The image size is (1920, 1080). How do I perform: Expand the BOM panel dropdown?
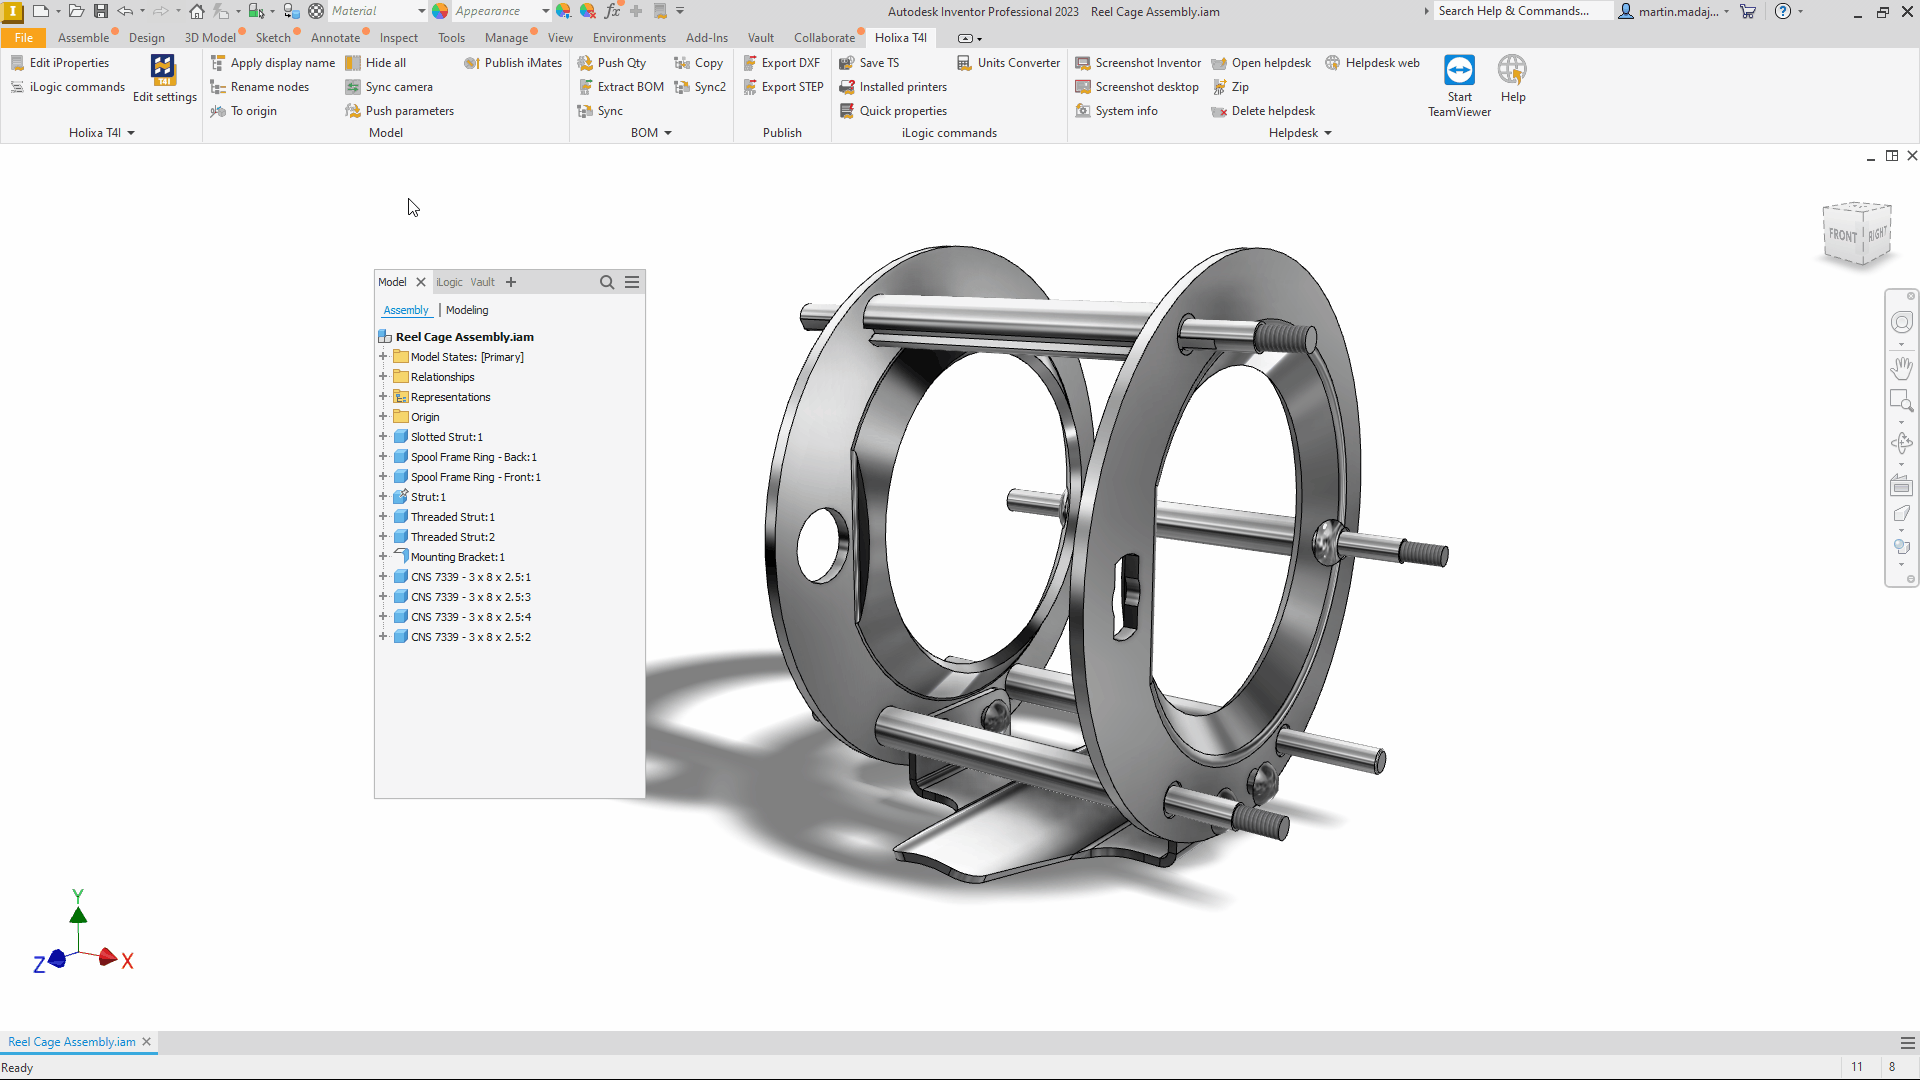tap(668, 133)
